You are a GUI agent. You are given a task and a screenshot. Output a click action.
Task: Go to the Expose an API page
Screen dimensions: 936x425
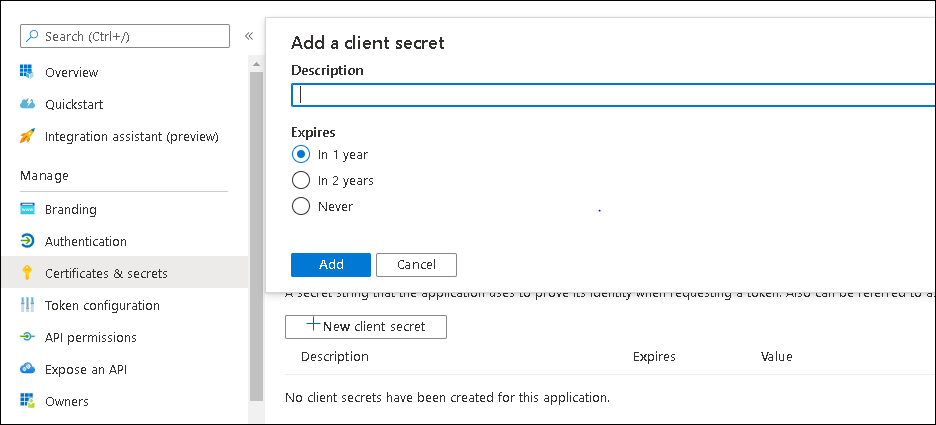tap(86, 369)
